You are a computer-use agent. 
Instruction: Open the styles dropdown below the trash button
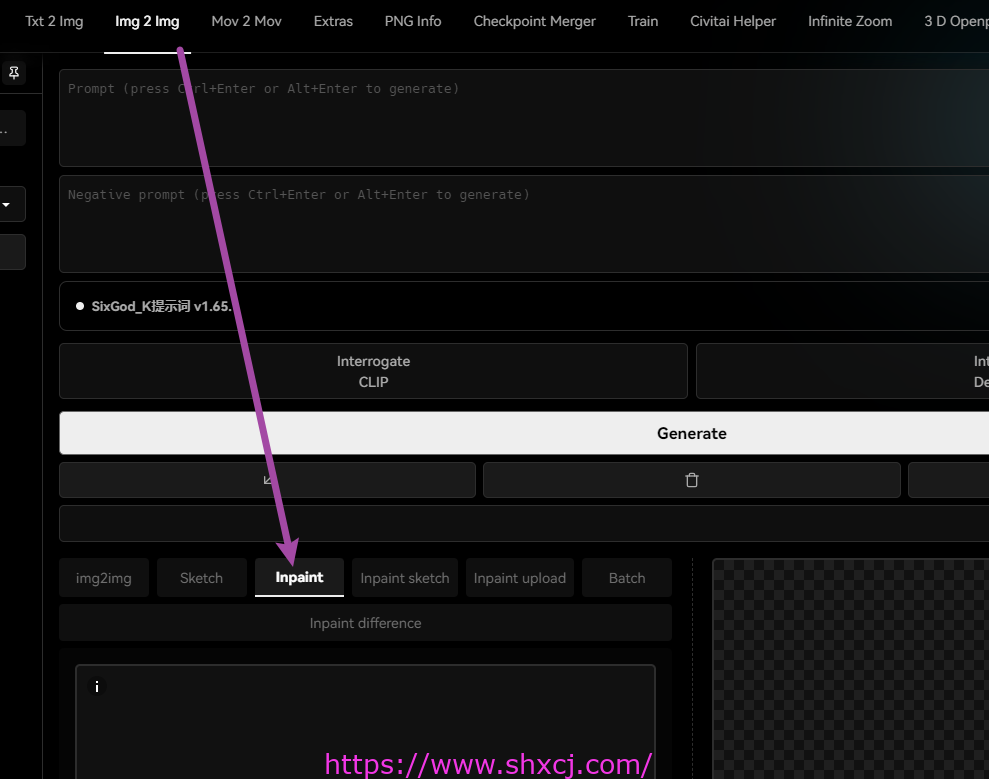point(524,524)
